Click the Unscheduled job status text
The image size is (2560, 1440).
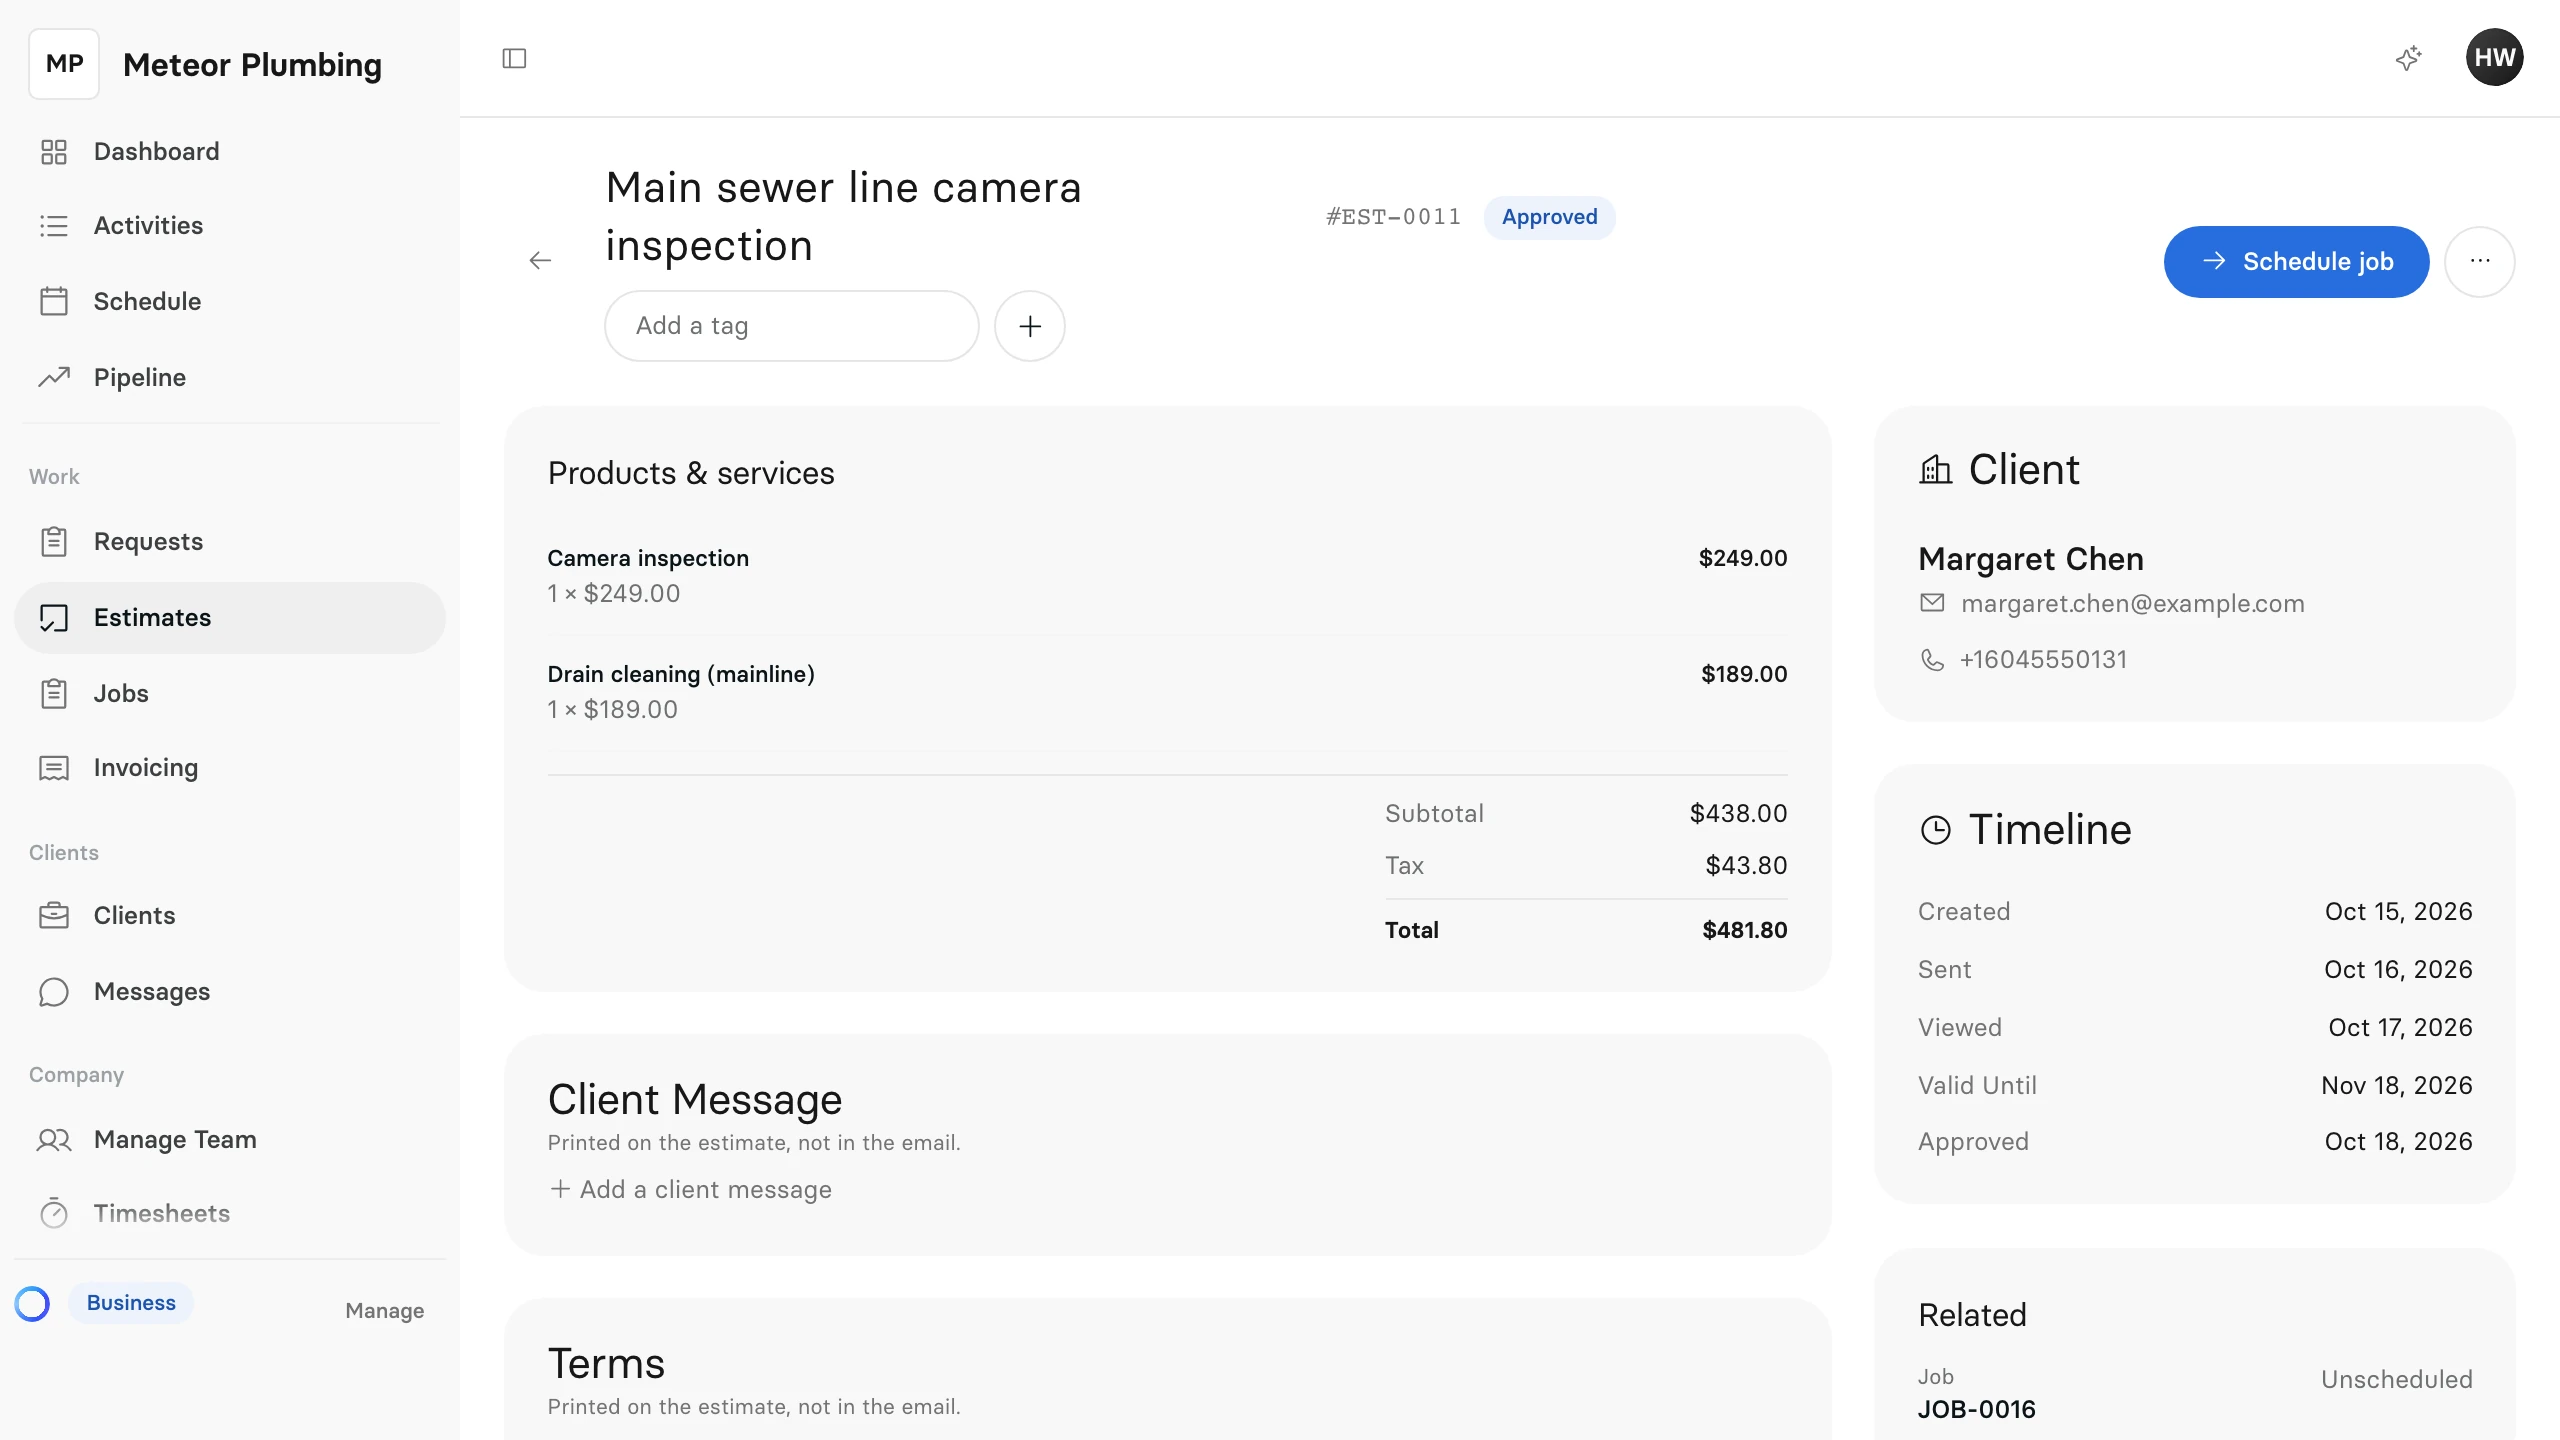(x=2396, y=1379)
